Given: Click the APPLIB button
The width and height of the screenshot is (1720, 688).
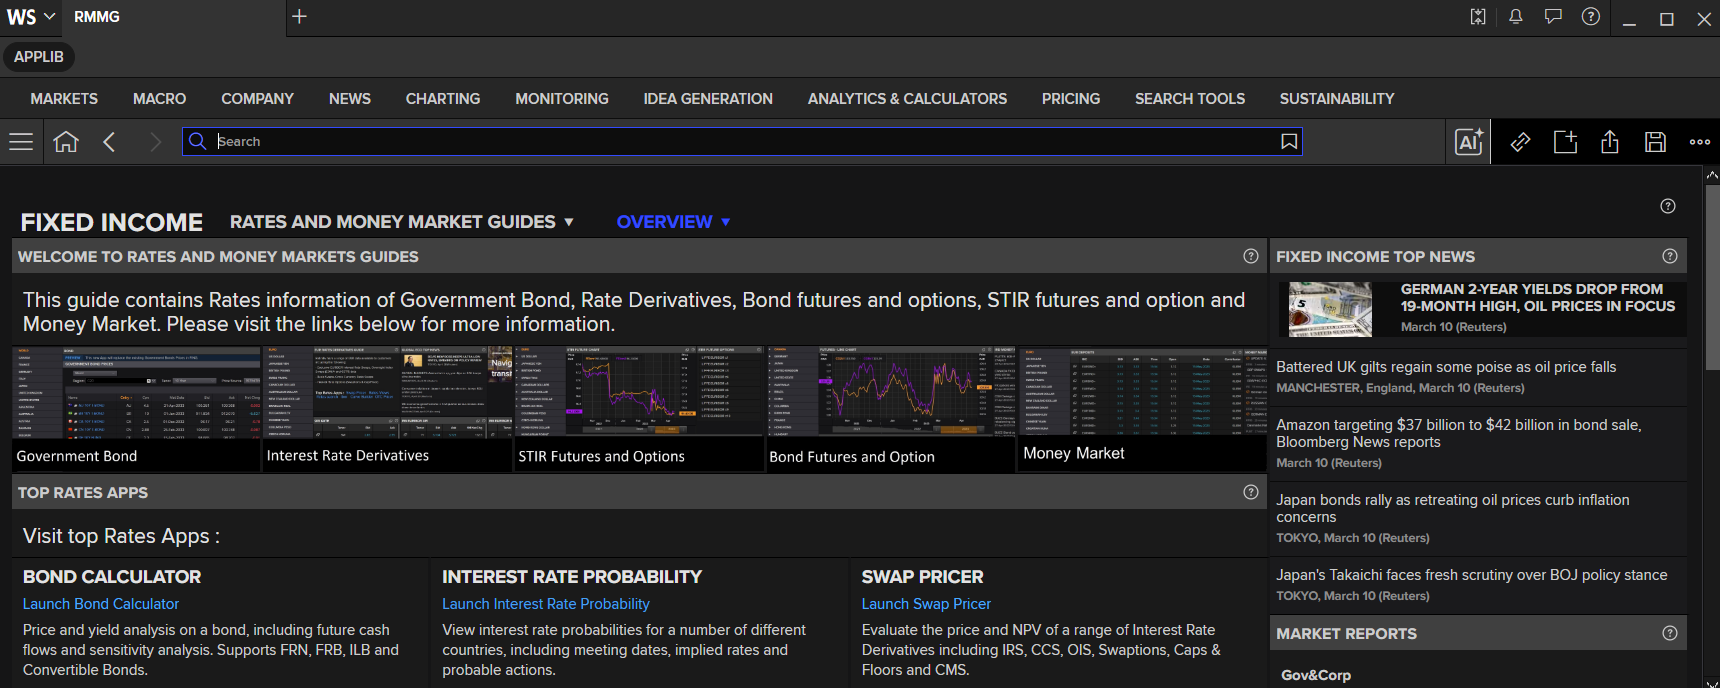Looking at the screenshot, I should coord(39,57).
